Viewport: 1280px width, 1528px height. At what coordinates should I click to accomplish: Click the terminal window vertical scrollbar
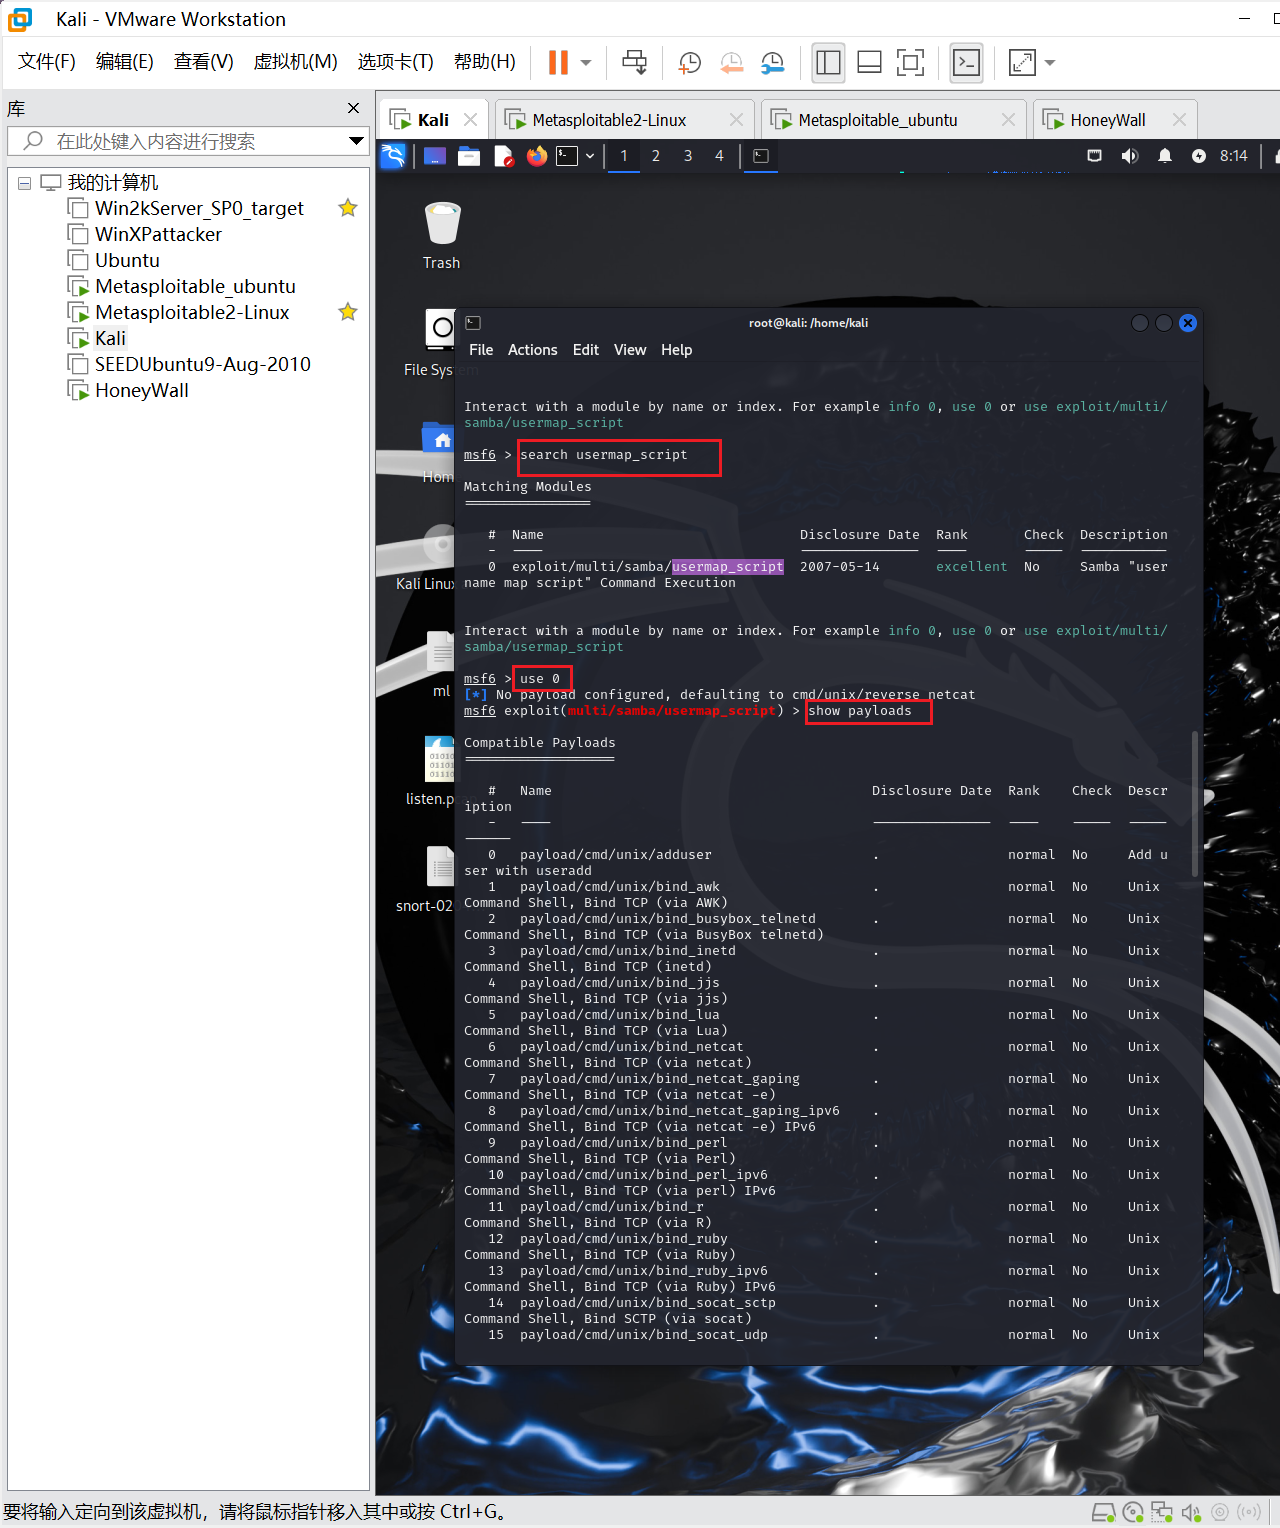[1194, 805]
